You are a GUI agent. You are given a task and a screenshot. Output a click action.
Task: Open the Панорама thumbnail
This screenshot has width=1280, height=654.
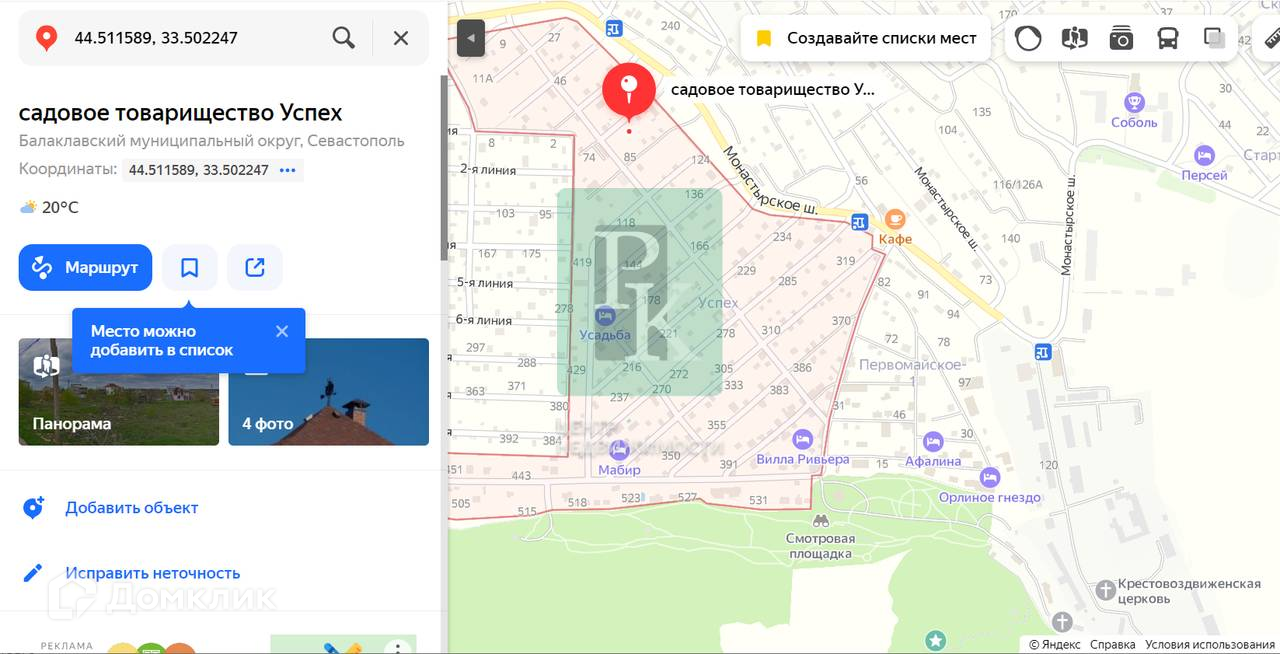click(119, 391)
